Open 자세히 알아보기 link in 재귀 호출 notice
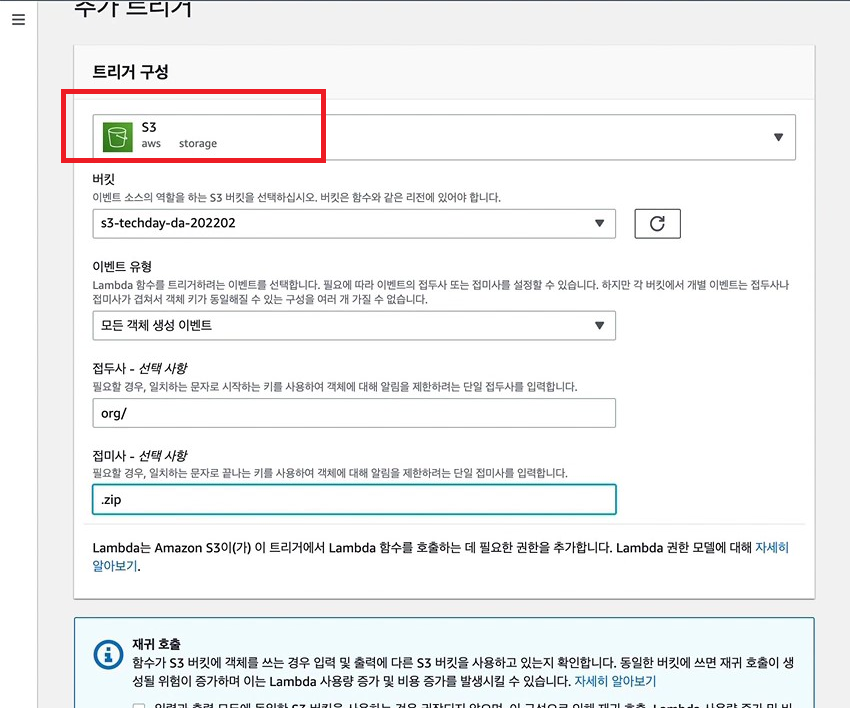 (x=615, y=681)
